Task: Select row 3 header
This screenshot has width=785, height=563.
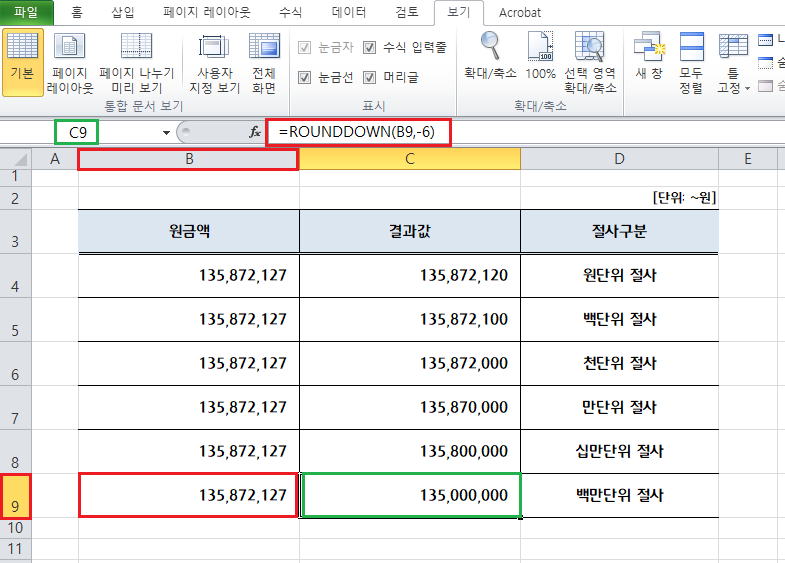Action: [15, 231]
